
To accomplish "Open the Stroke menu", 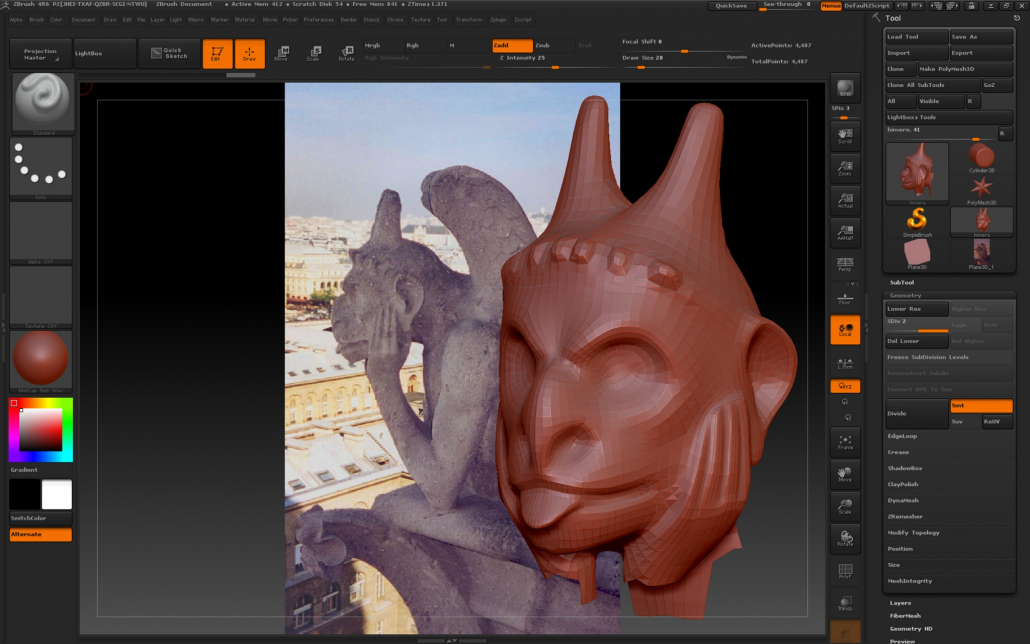I will pyautogui.click(x=395, y=19).
